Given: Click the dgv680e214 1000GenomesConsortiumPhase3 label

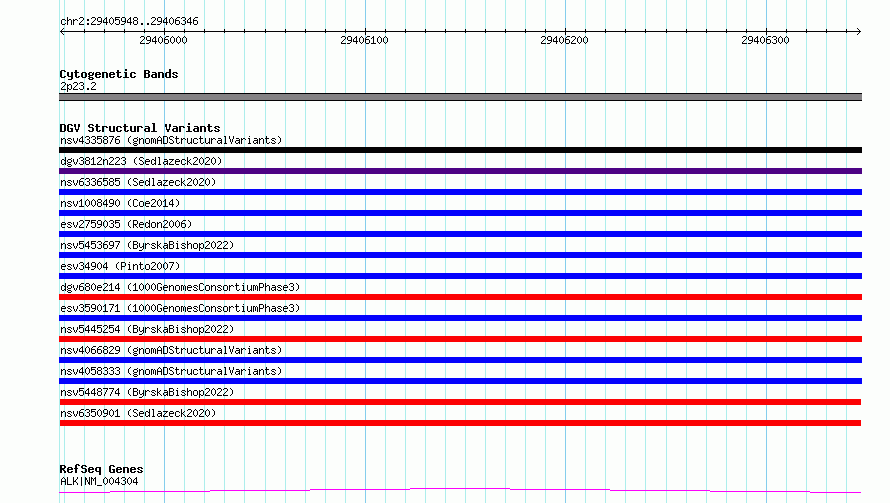Looking at the screenshot, I should click(x=180, y=287).
